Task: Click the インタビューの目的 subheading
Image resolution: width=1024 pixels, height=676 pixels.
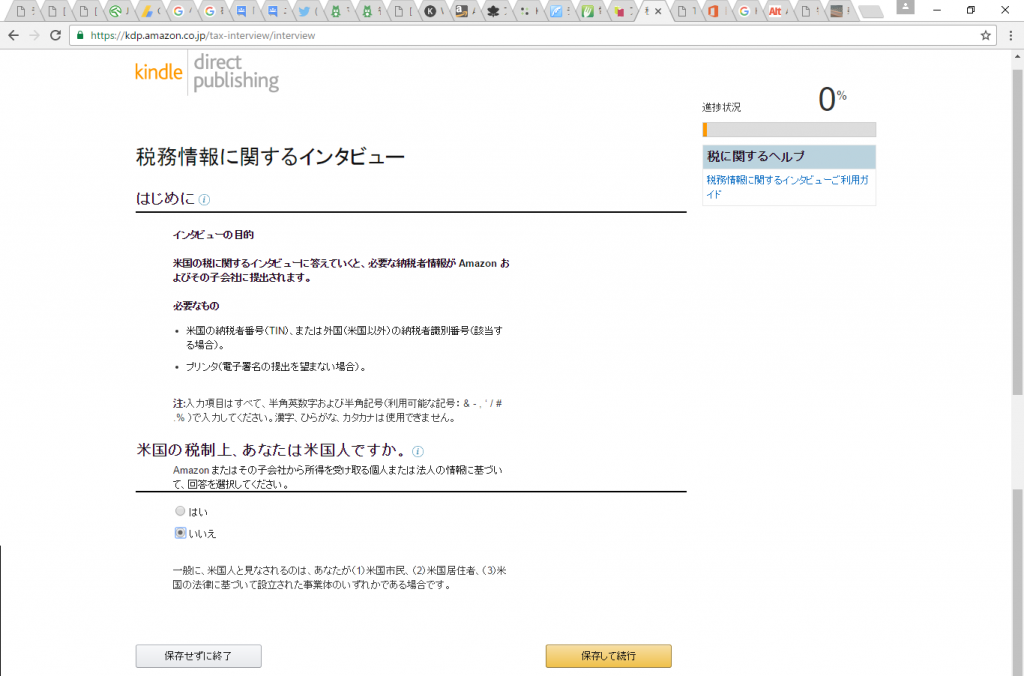Action: [x=213, y=234]
